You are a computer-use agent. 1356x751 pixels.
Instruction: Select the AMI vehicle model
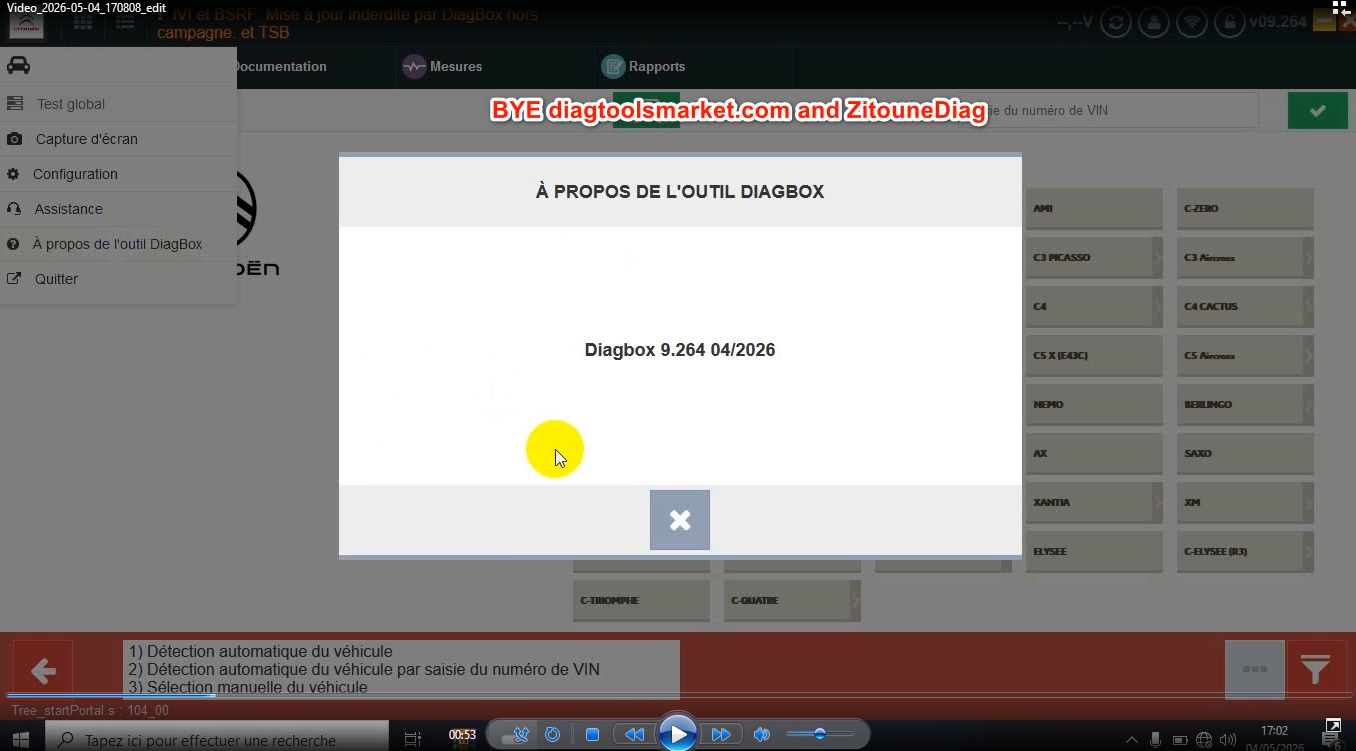pos(1094,209)
